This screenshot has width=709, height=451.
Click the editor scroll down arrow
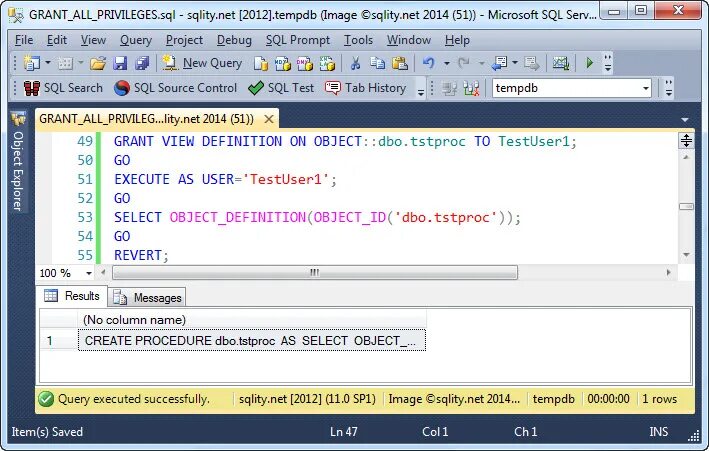pyautogui.click(x=686, y=255)
